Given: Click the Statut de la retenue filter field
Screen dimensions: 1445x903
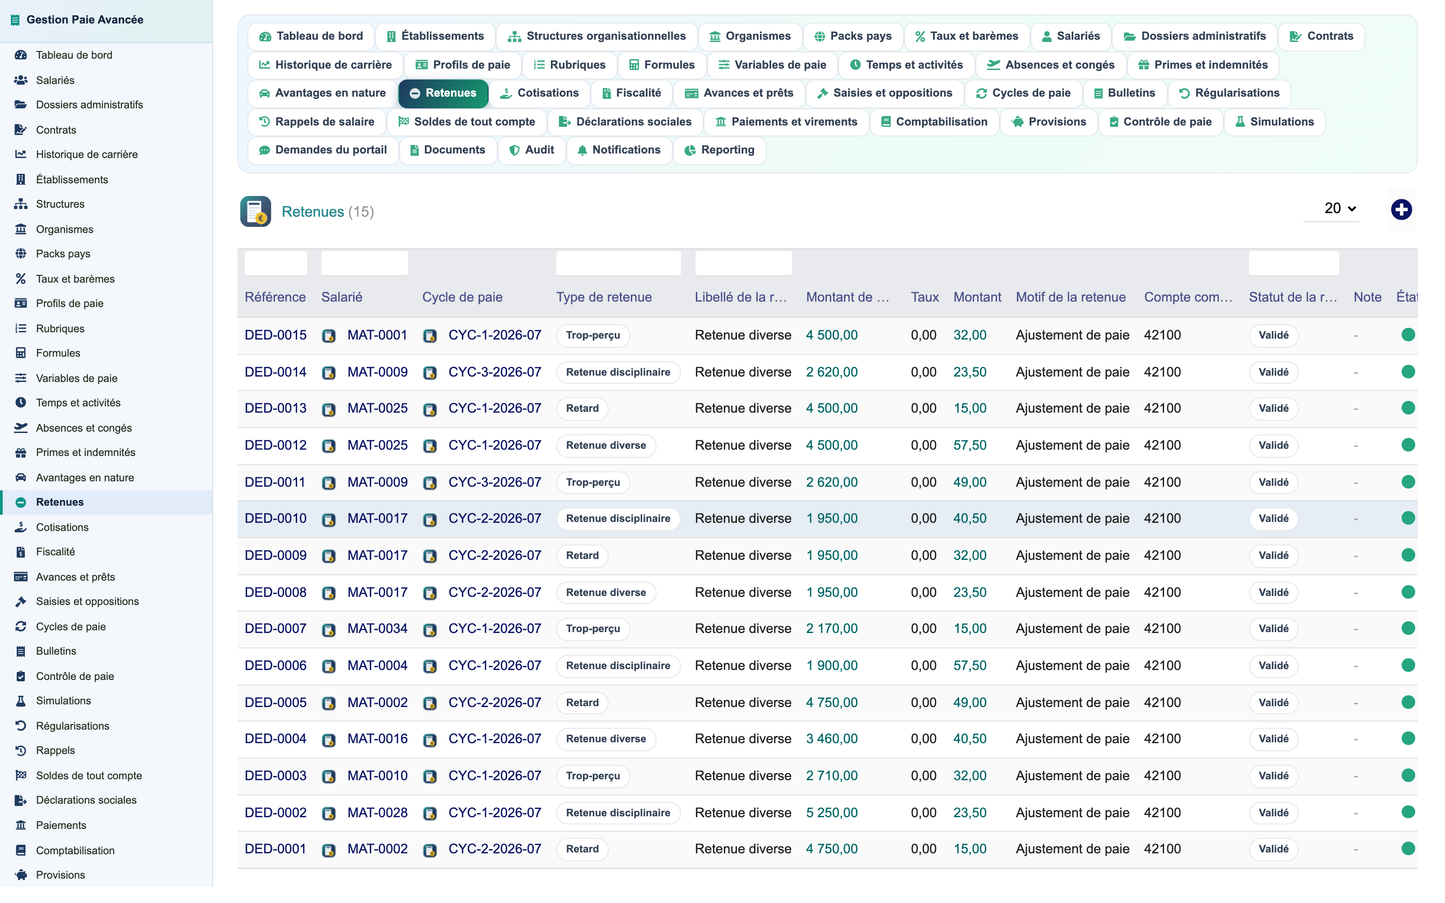Looking at the screenshot, I should [1294, 263].
